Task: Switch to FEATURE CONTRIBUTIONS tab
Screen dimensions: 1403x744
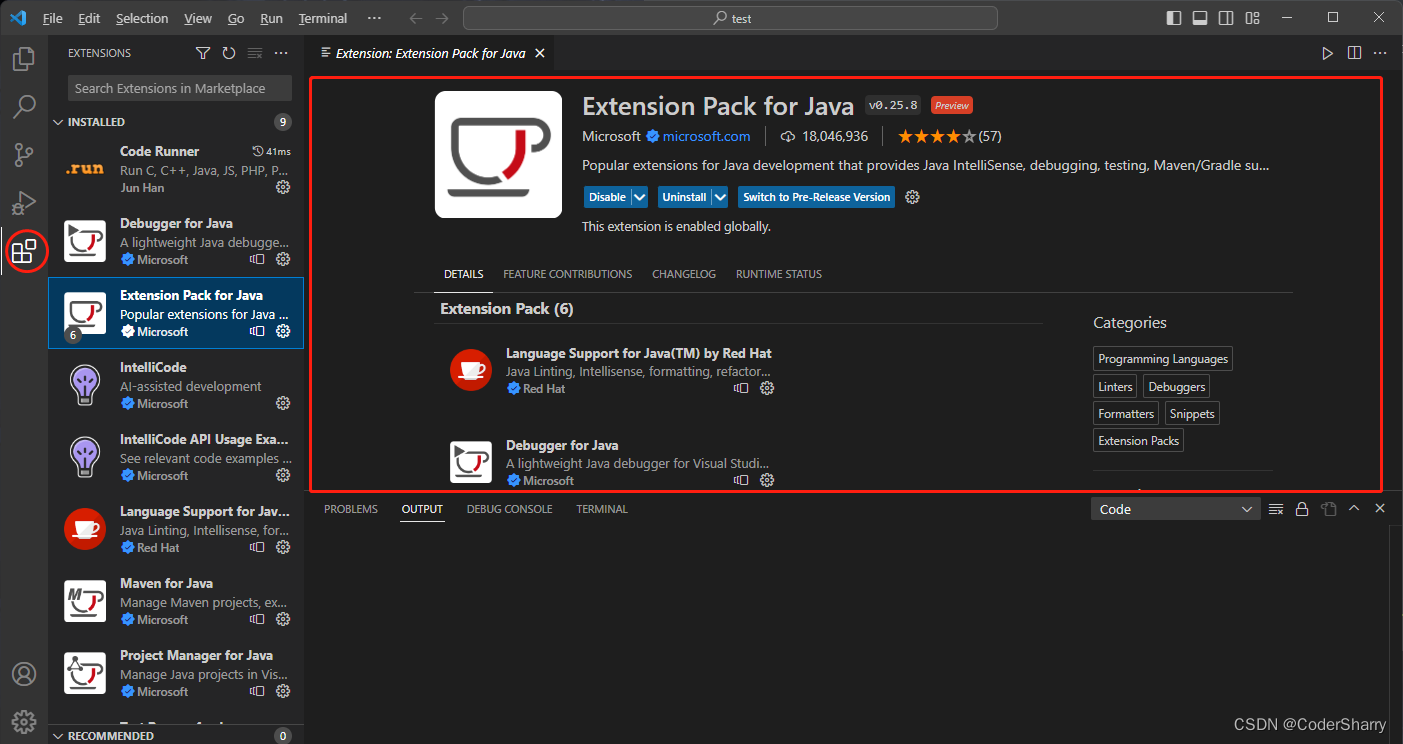Action: click(567, 274)
